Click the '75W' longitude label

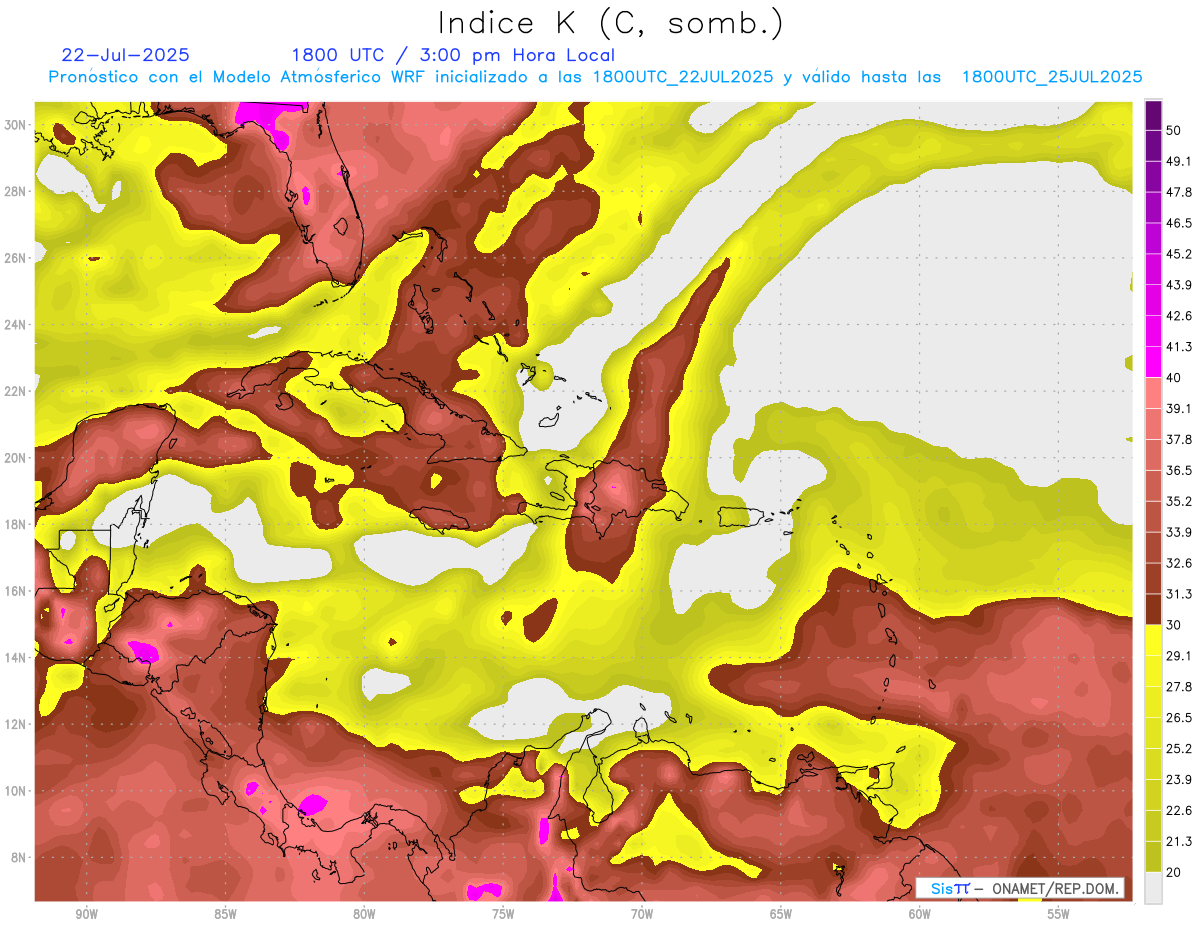tap(503, 914)
